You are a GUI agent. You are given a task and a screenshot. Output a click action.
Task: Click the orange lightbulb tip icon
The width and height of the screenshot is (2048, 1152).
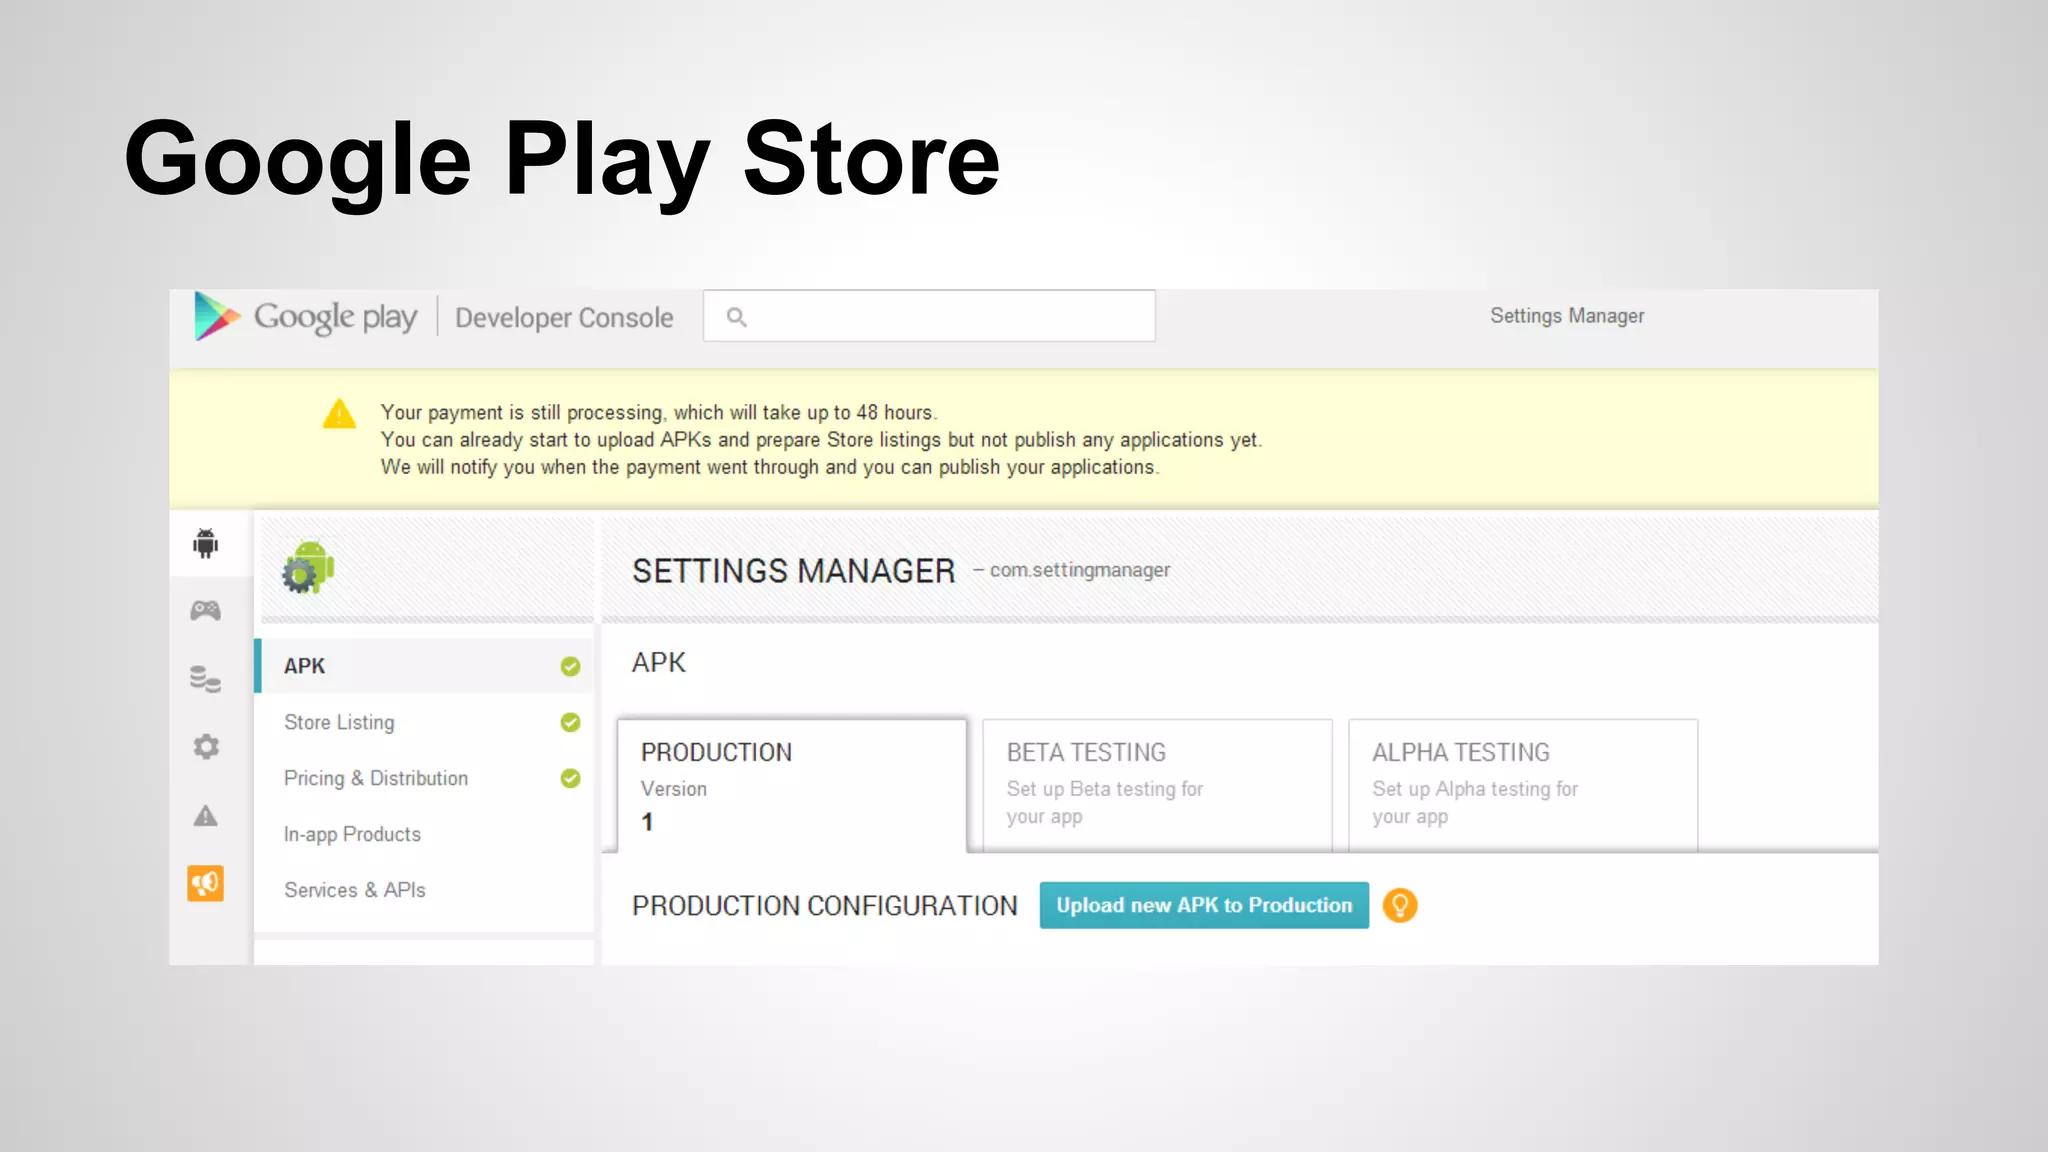pyautogui.click(x=1400, y=905)
